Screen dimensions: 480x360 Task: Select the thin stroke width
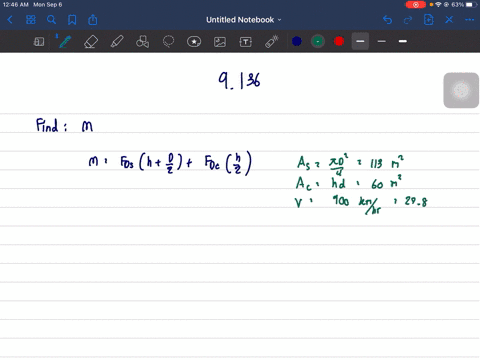[382, 41]
